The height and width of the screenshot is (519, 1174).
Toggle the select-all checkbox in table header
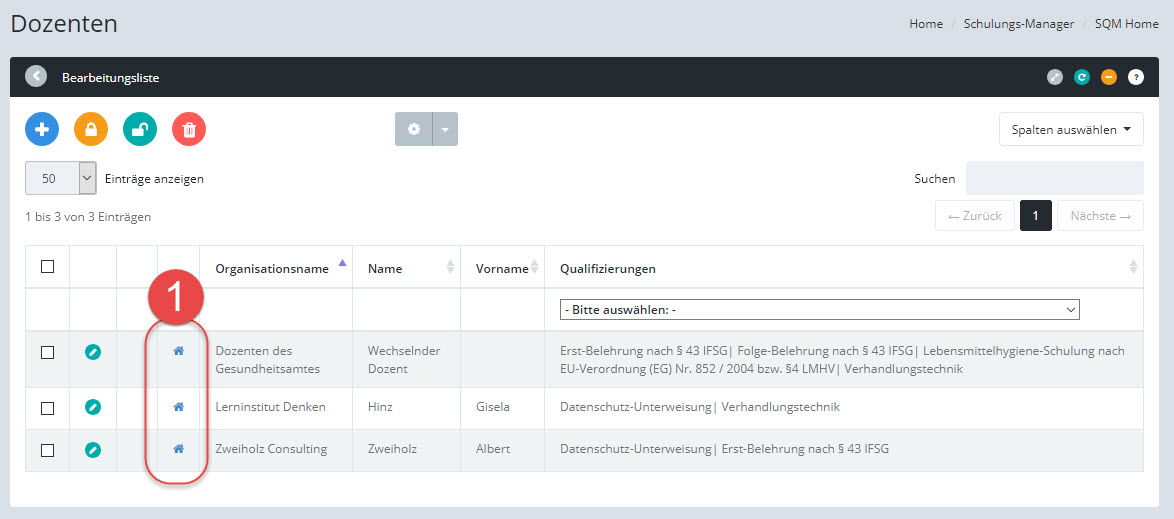(x=47, y=267)
